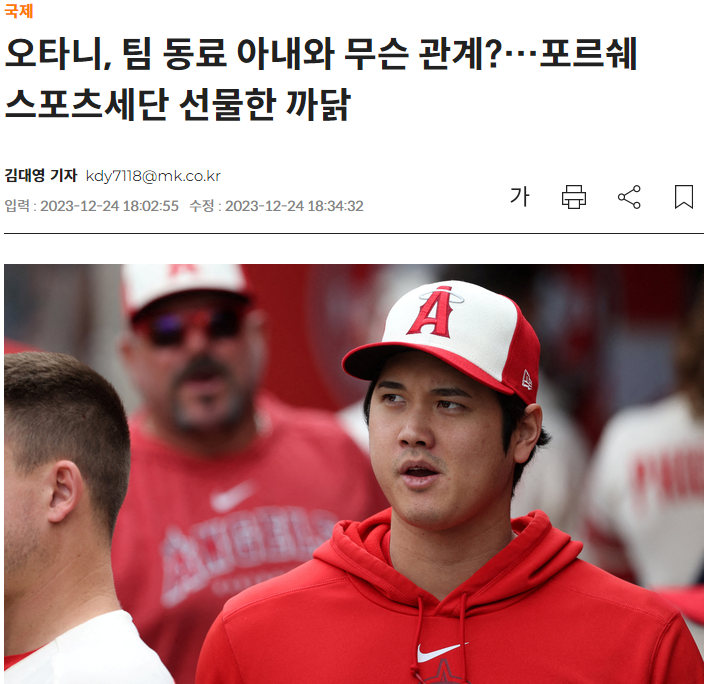Bookmark this article with the ribbon icon
This screenshot has height=684, width=709.
pyautogui.click(x=684, y=197)
